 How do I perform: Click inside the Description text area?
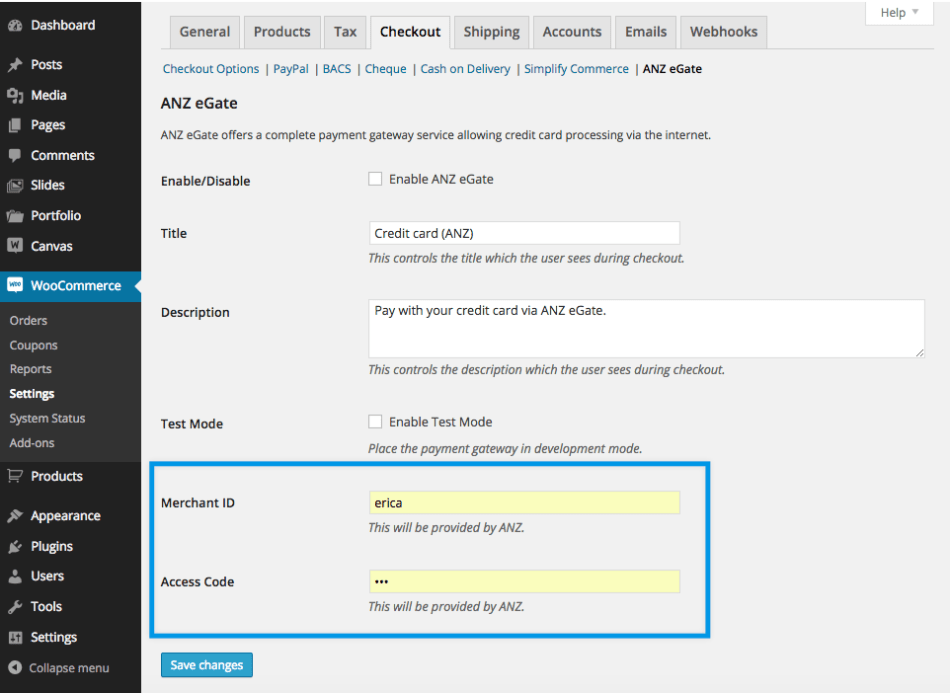coord(646,328)
